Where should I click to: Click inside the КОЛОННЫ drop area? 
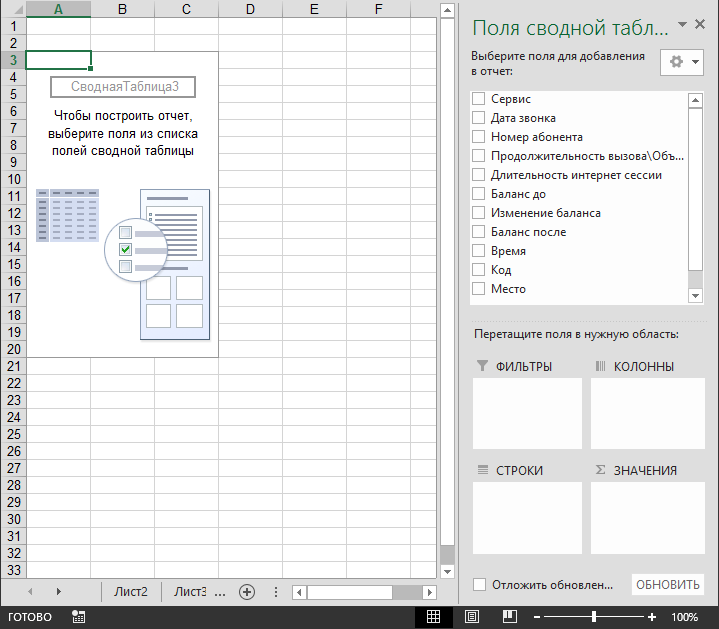[647, 414]
